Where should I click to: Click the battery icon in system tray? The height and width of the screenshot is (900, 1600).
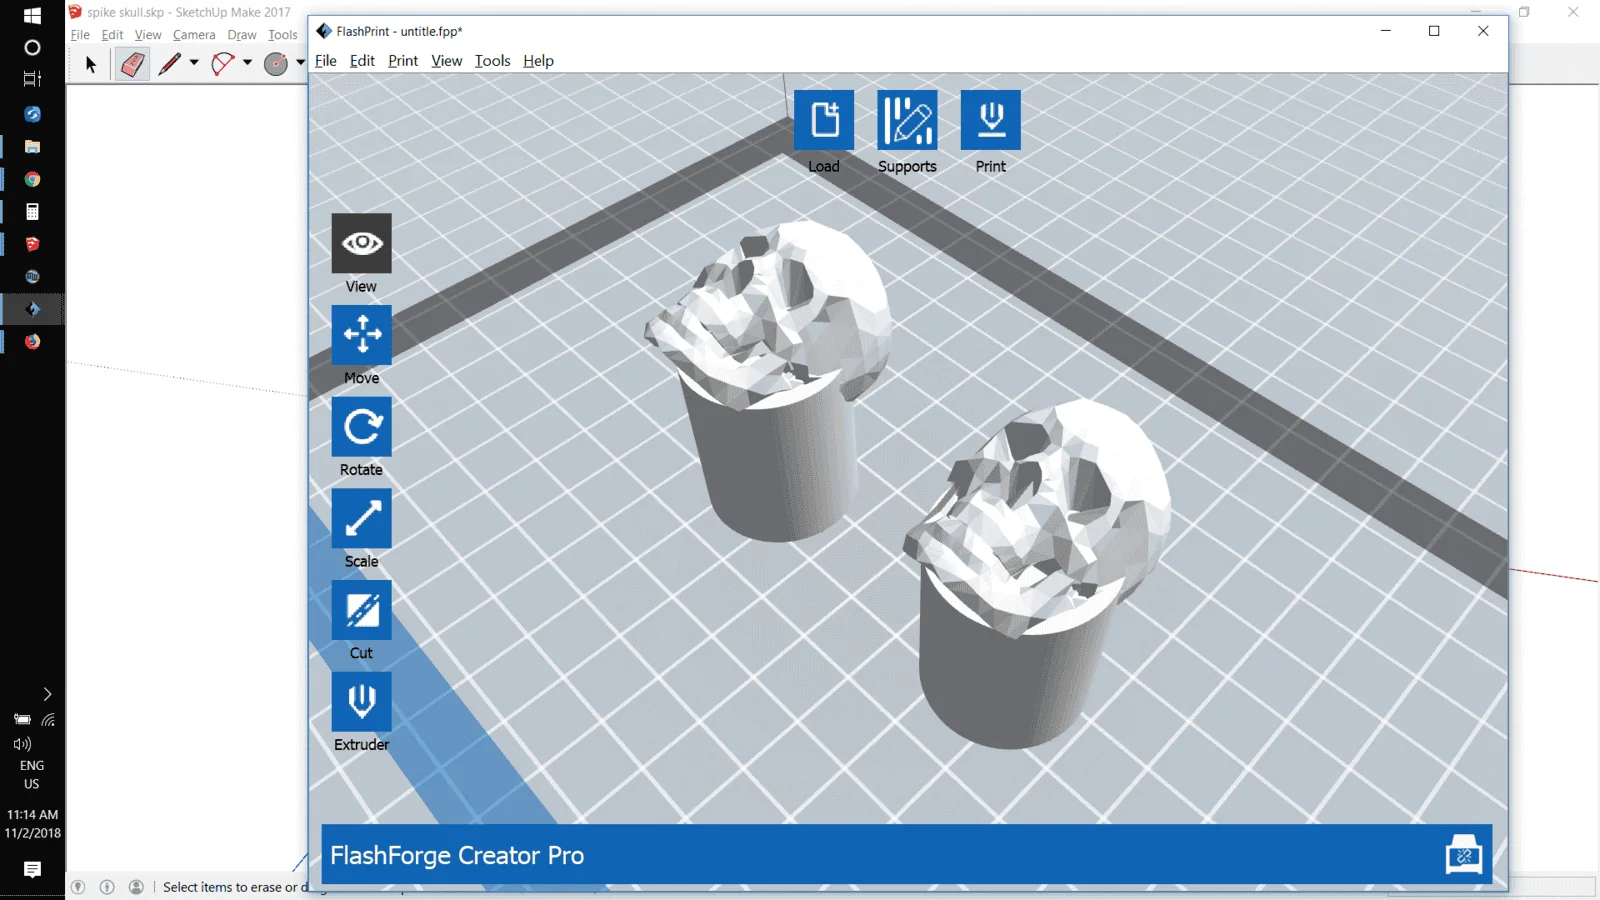coord(22,719)
